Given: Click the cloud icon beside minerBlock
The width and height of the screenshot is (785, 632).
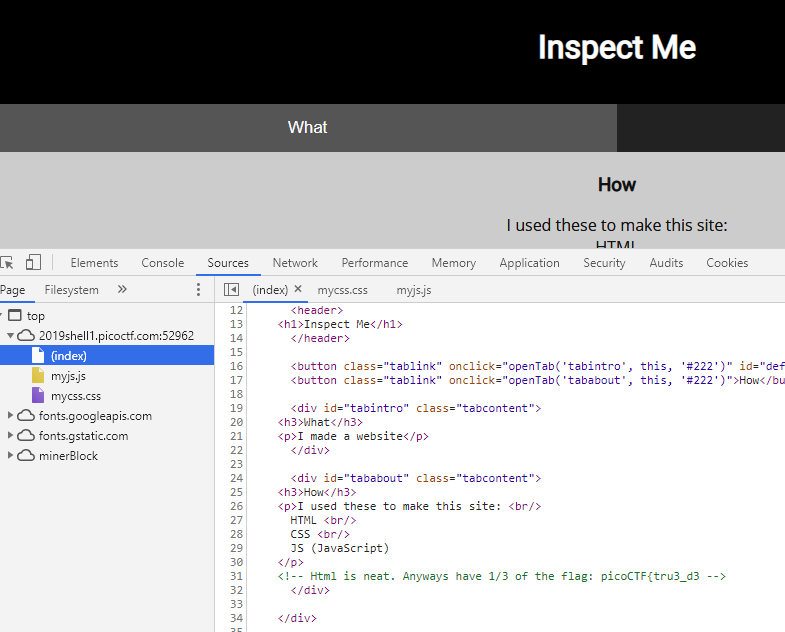Looking at the screenshot, I should pos(26,456).
